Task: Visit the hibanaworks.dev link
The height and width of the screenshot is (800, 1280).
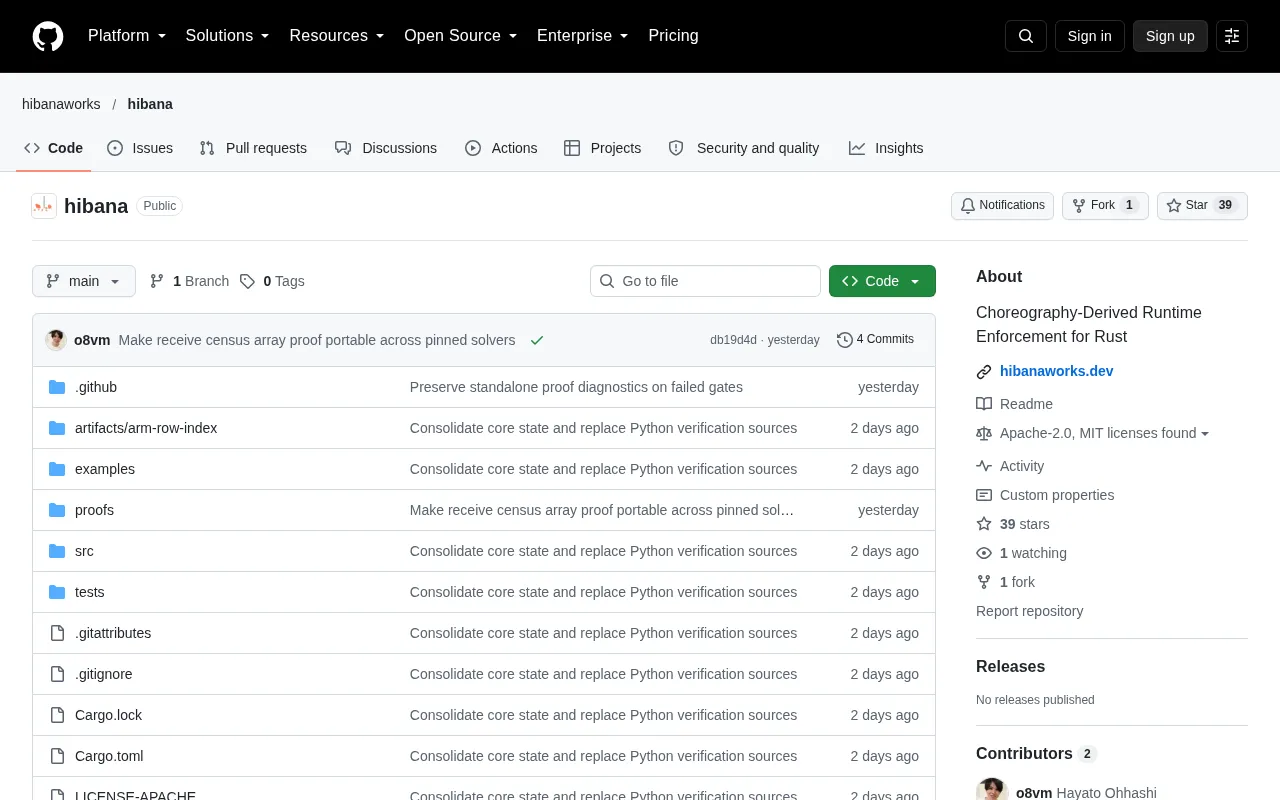Action: tap(1056, 371)
